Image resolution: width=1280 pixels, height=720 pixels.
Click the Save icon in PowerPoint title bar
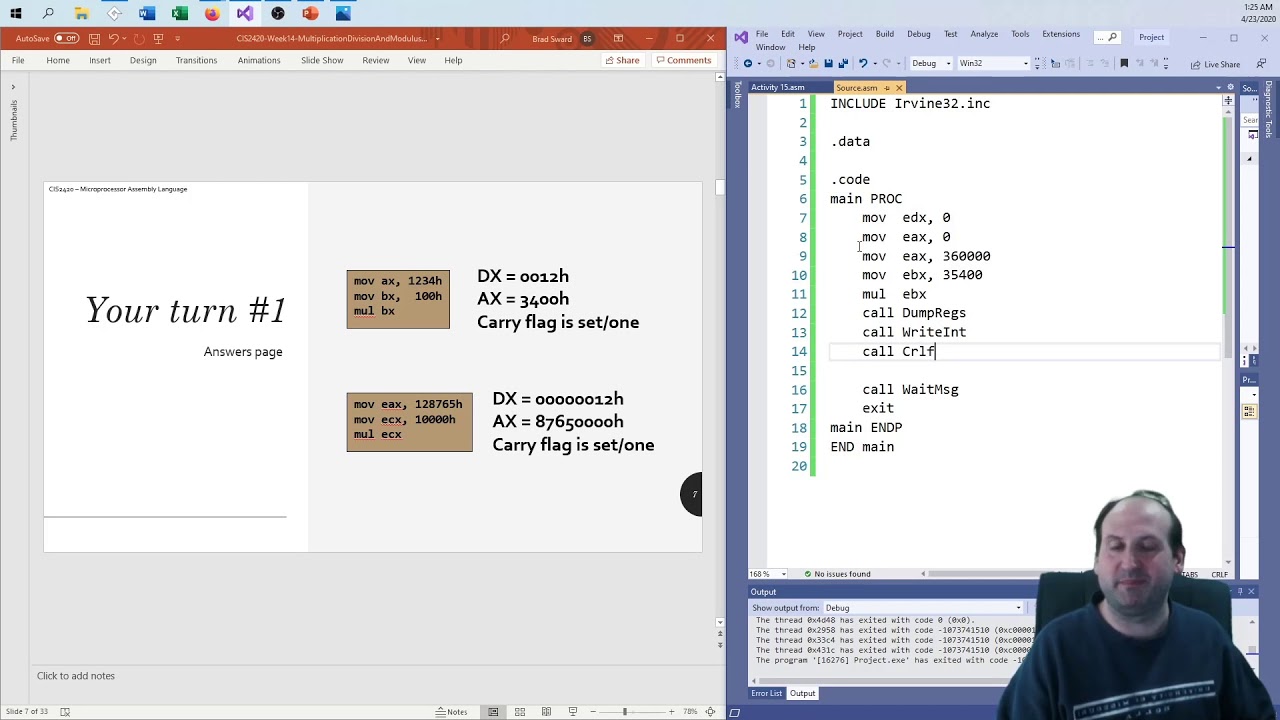click(x=94, y=38)
